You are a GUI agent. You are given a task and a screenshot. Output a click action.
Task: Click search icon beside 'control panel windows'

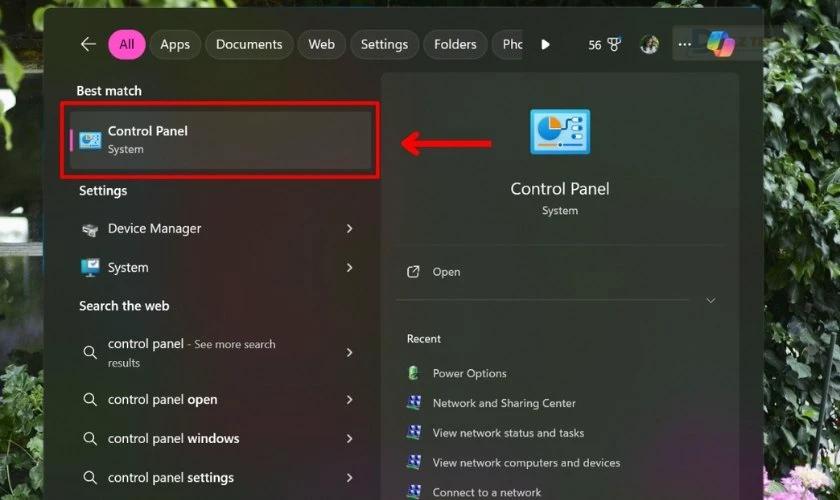[x=90, y=439]
